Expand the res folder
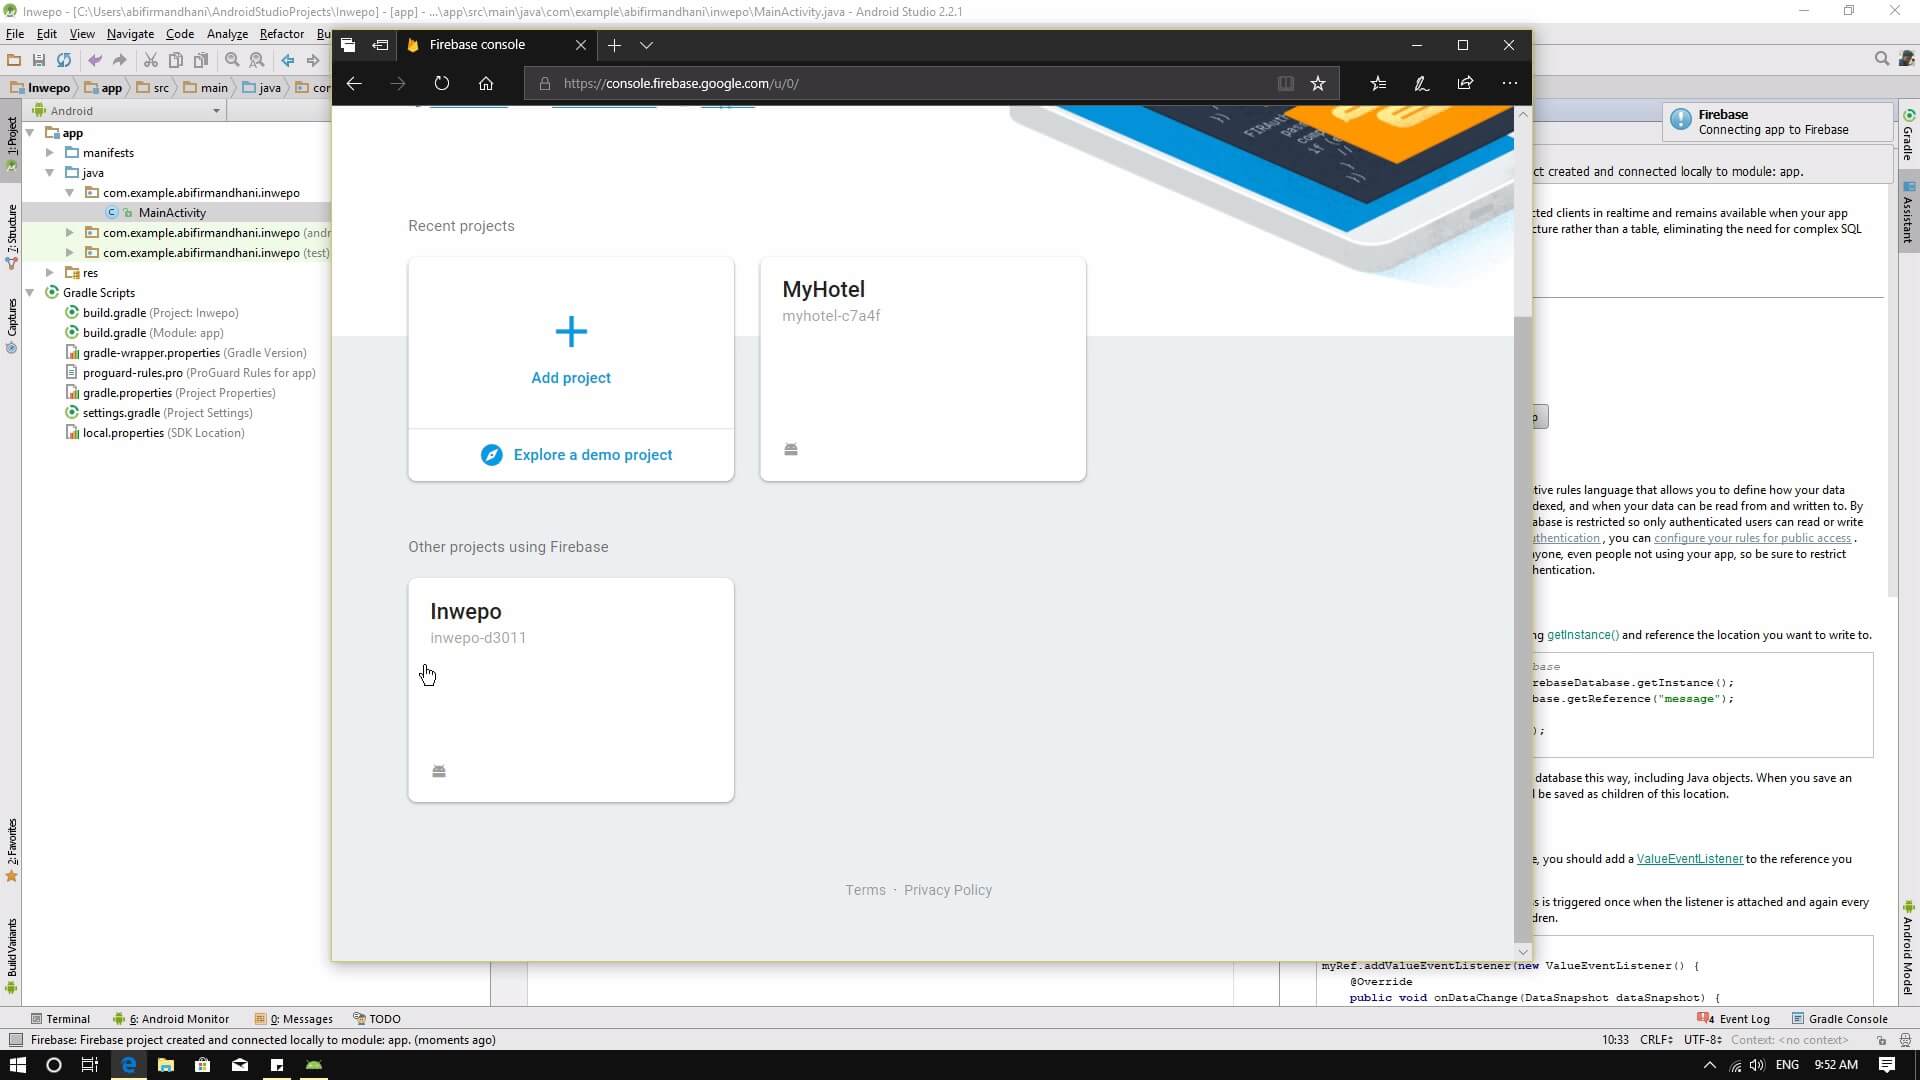 coord(50,273)
